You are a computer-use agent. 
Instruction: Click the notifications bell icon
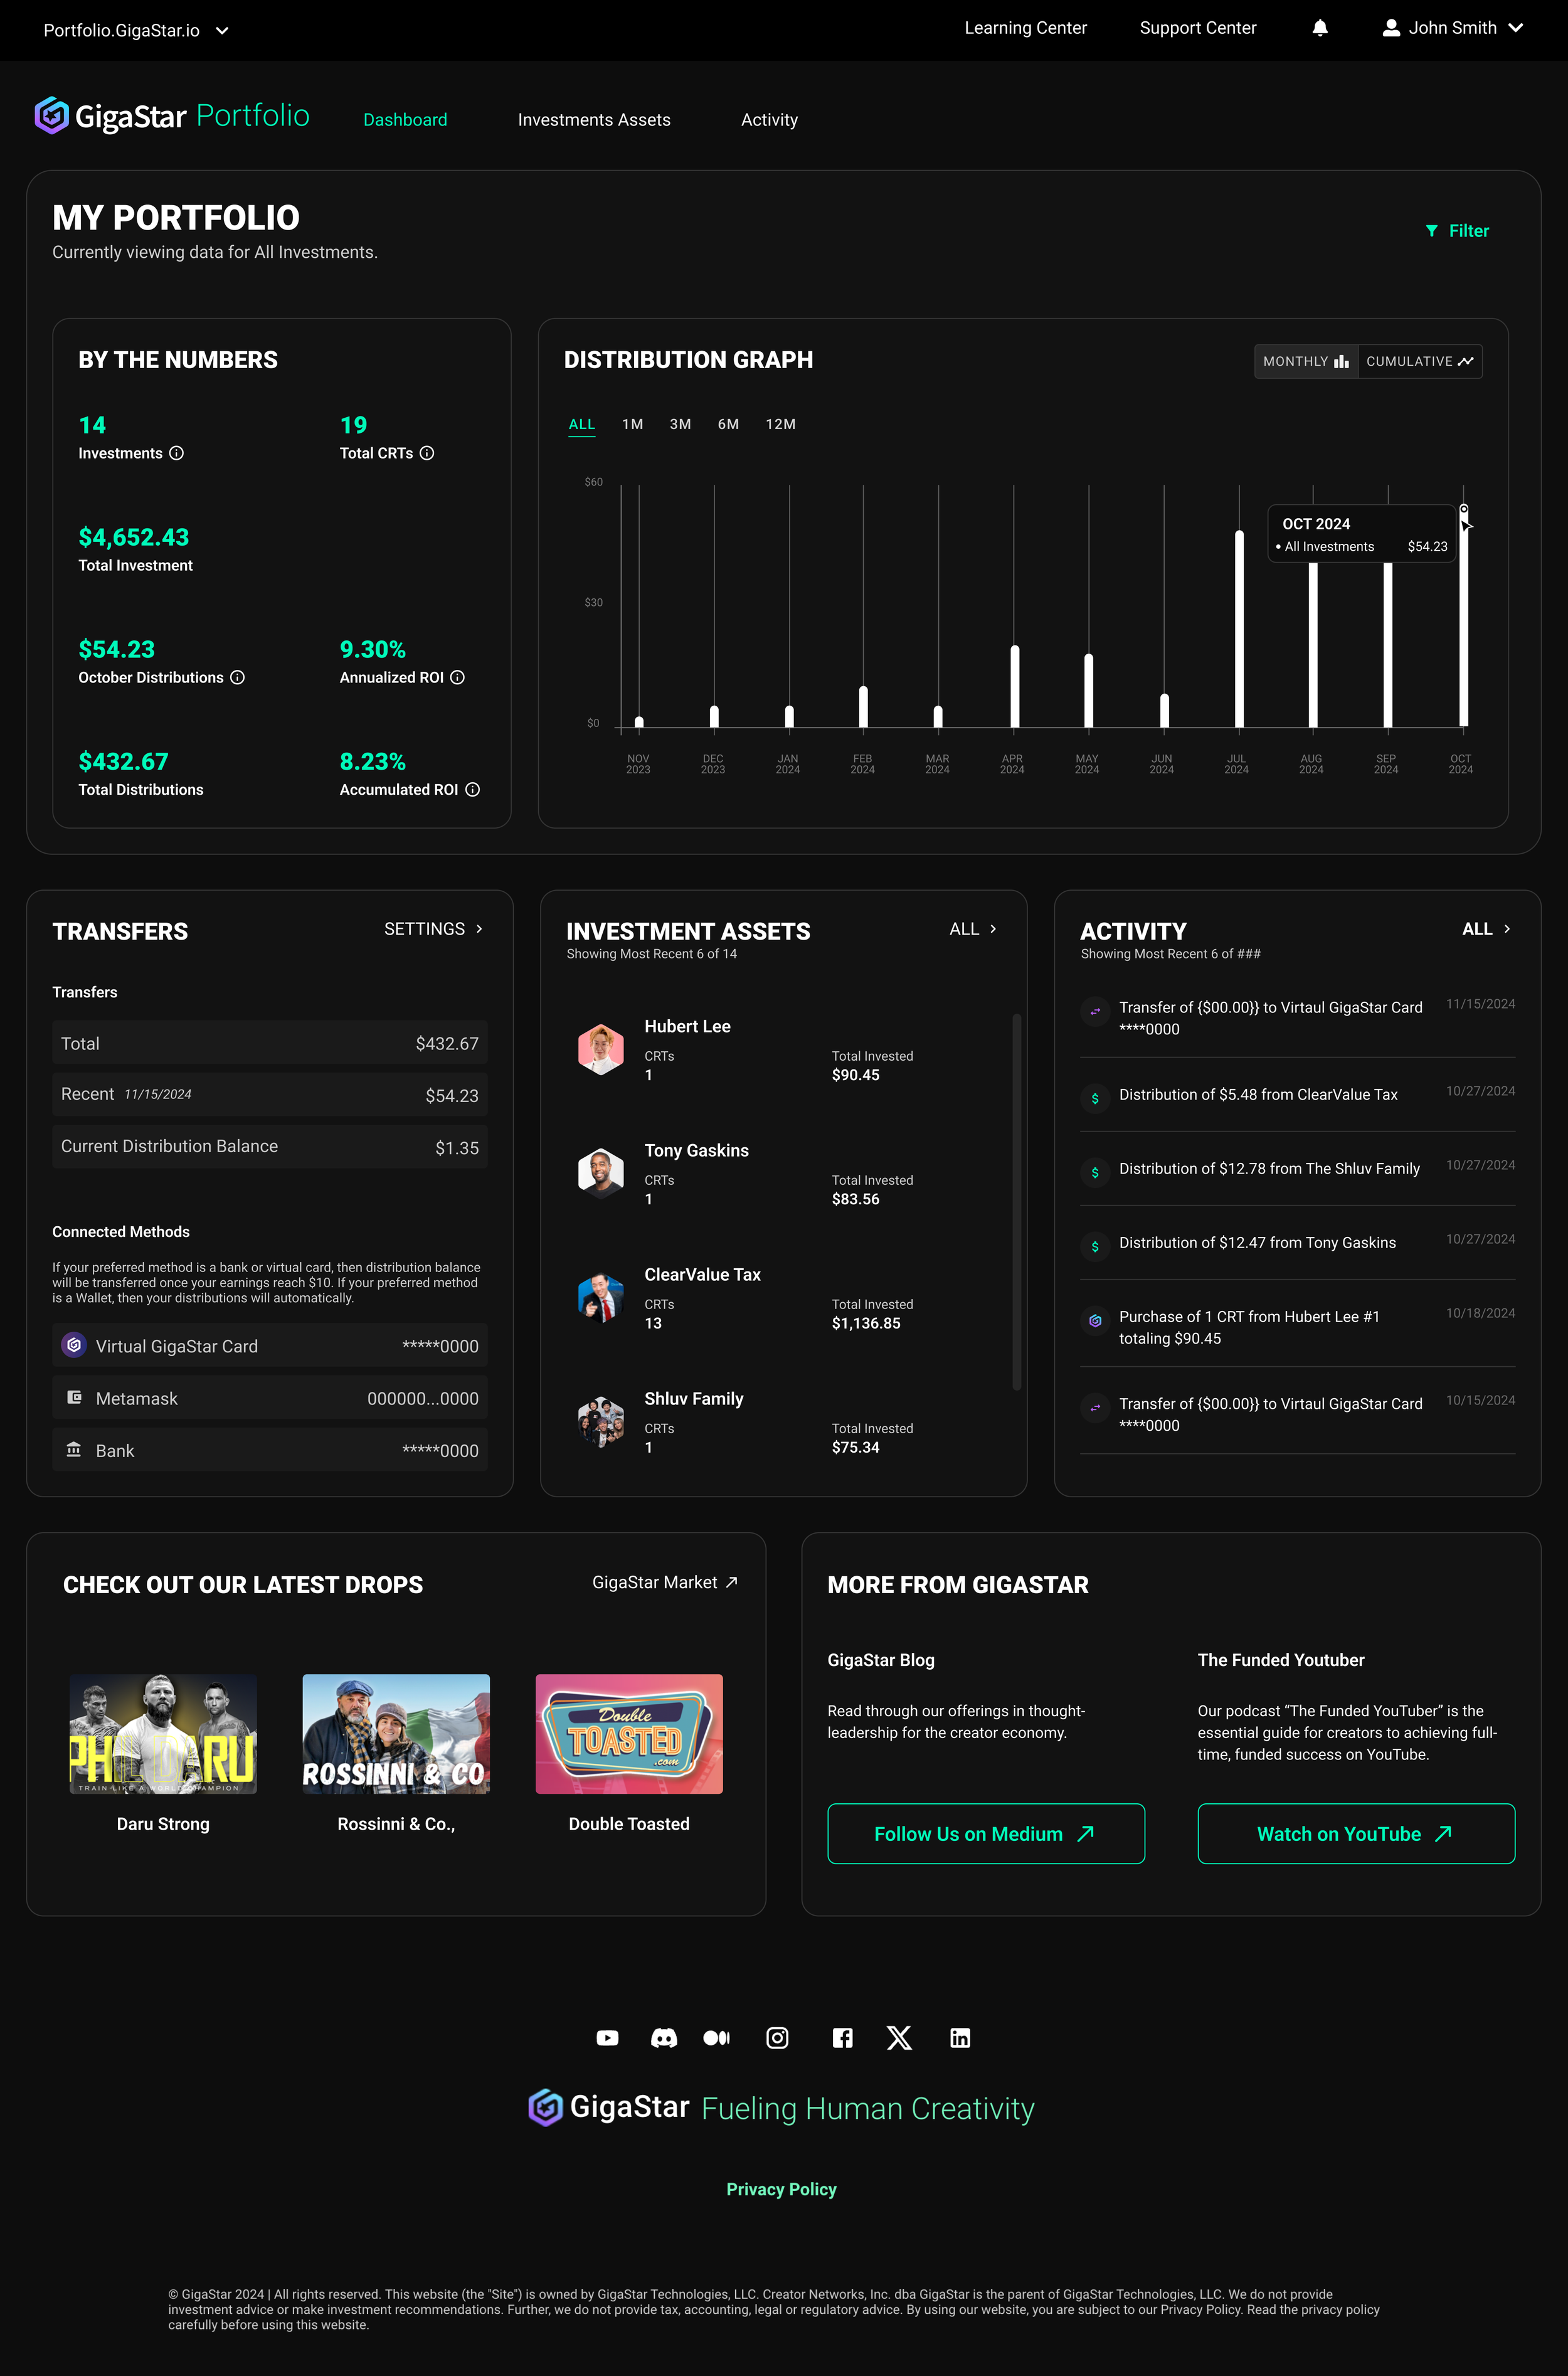click(x=1320, y=28)
